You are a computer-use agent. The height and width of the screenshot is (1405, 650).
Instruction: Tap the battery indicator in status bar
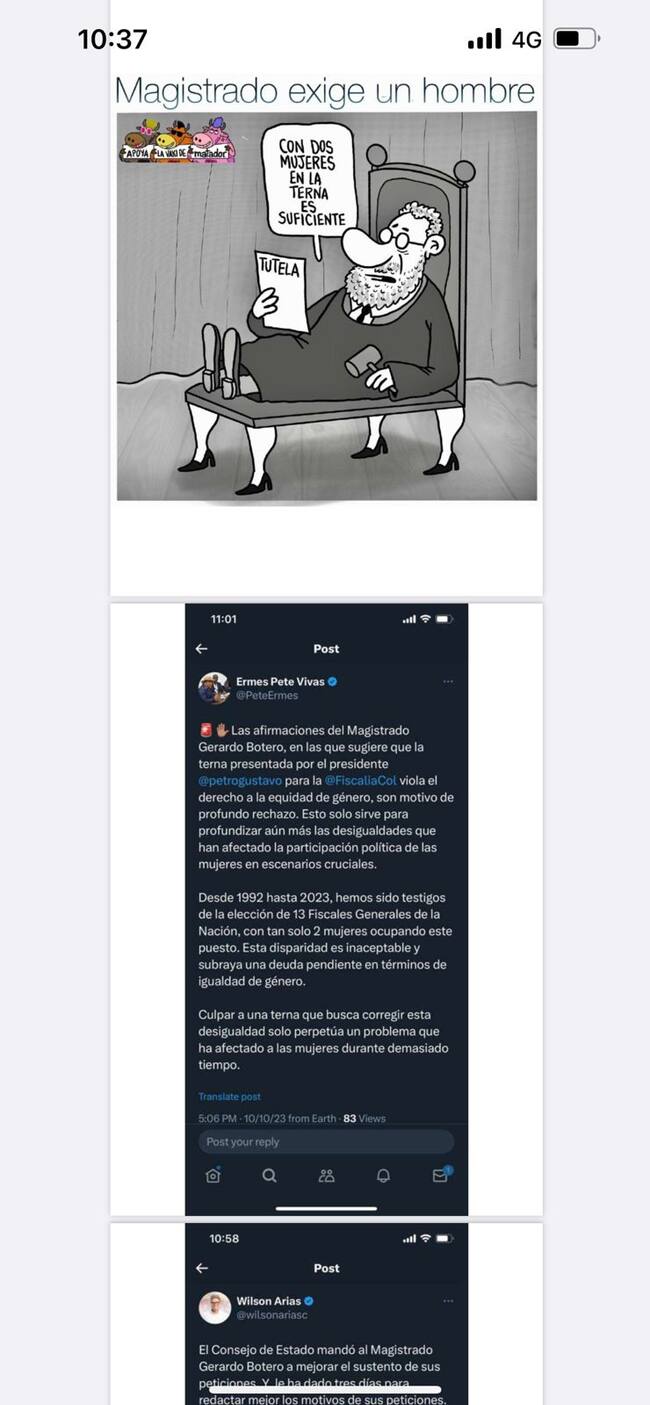tap(576, 39)
